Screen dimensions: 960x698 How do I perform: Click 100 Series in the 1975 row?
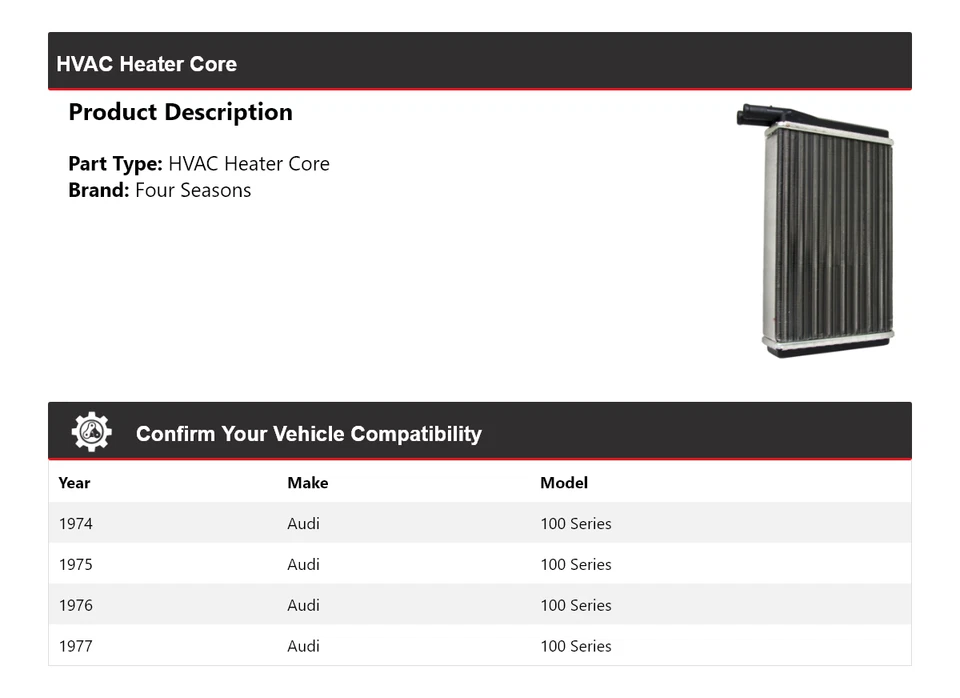575,565
